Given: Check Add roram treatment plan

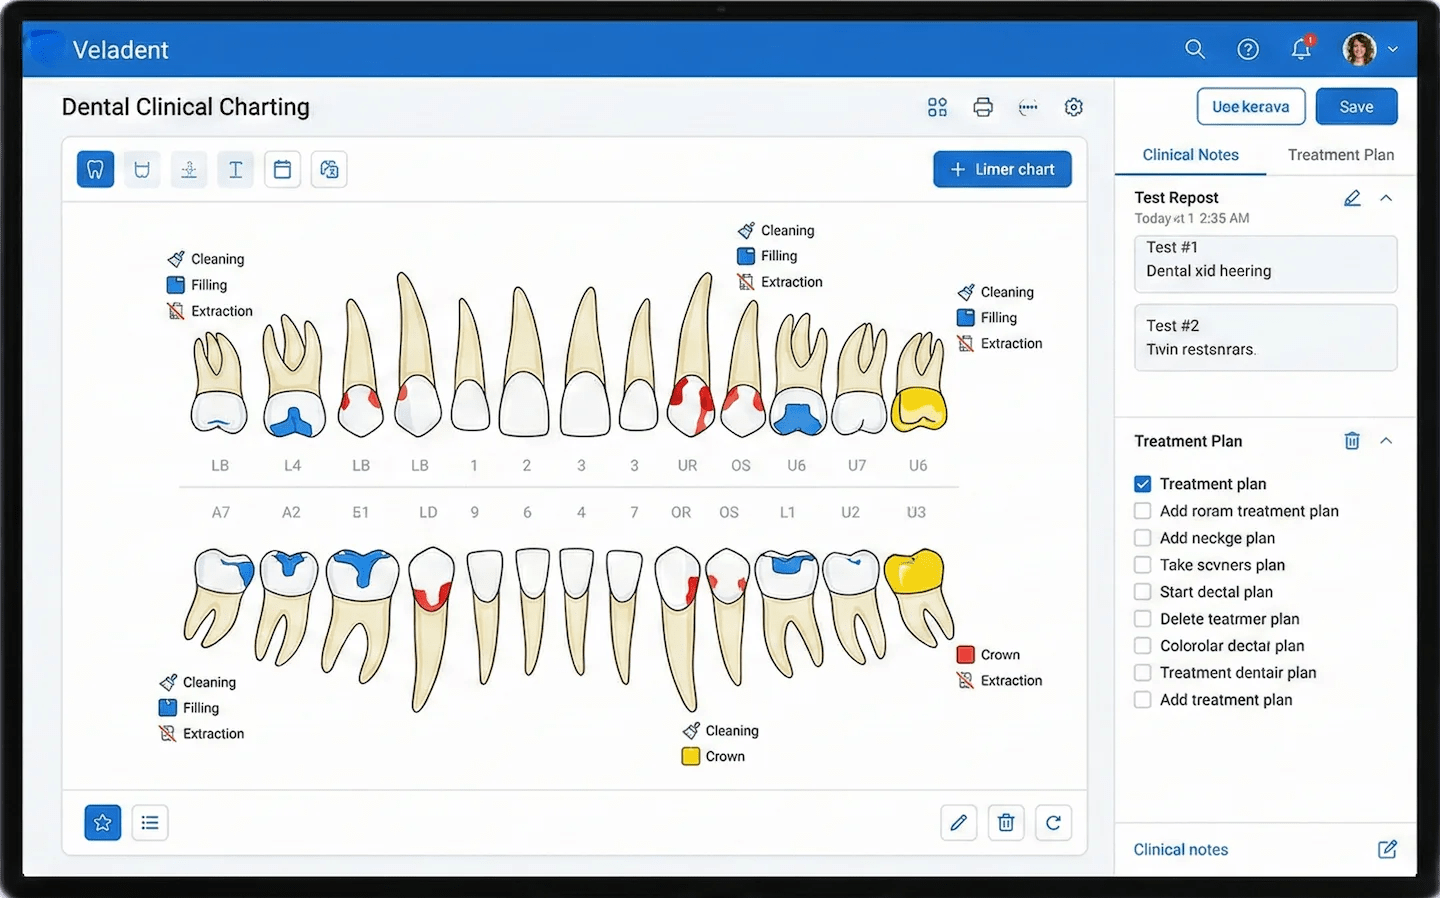Looking at the screenshot, I should pos(1143,511).
